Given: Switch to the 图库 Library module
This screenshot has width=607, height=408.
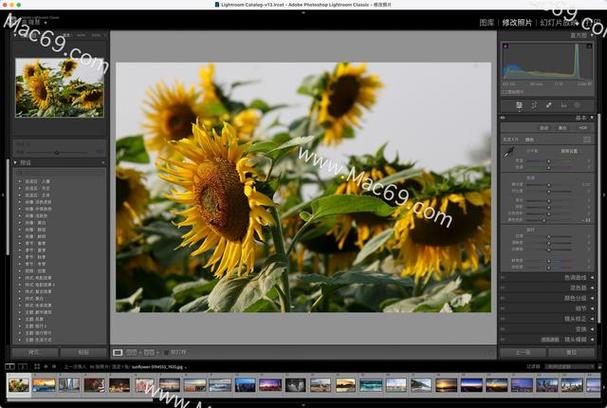Looking at the screenshot, I should (x=487, y=22).
